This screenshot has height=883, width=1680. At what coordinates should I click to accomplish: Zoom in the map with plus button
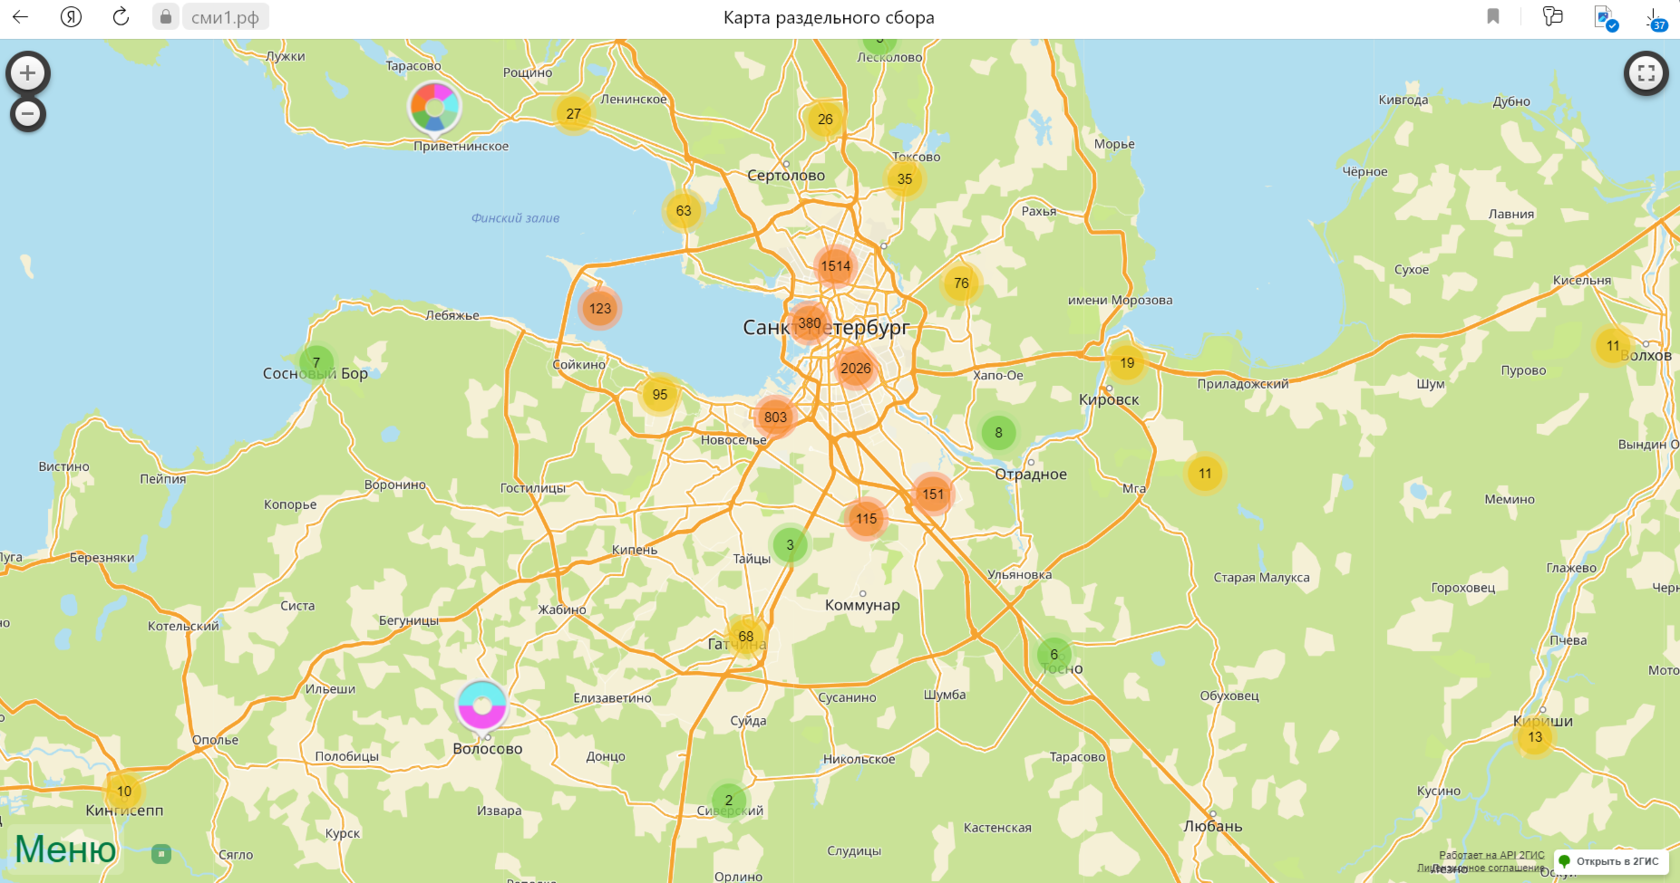[28, 73]
